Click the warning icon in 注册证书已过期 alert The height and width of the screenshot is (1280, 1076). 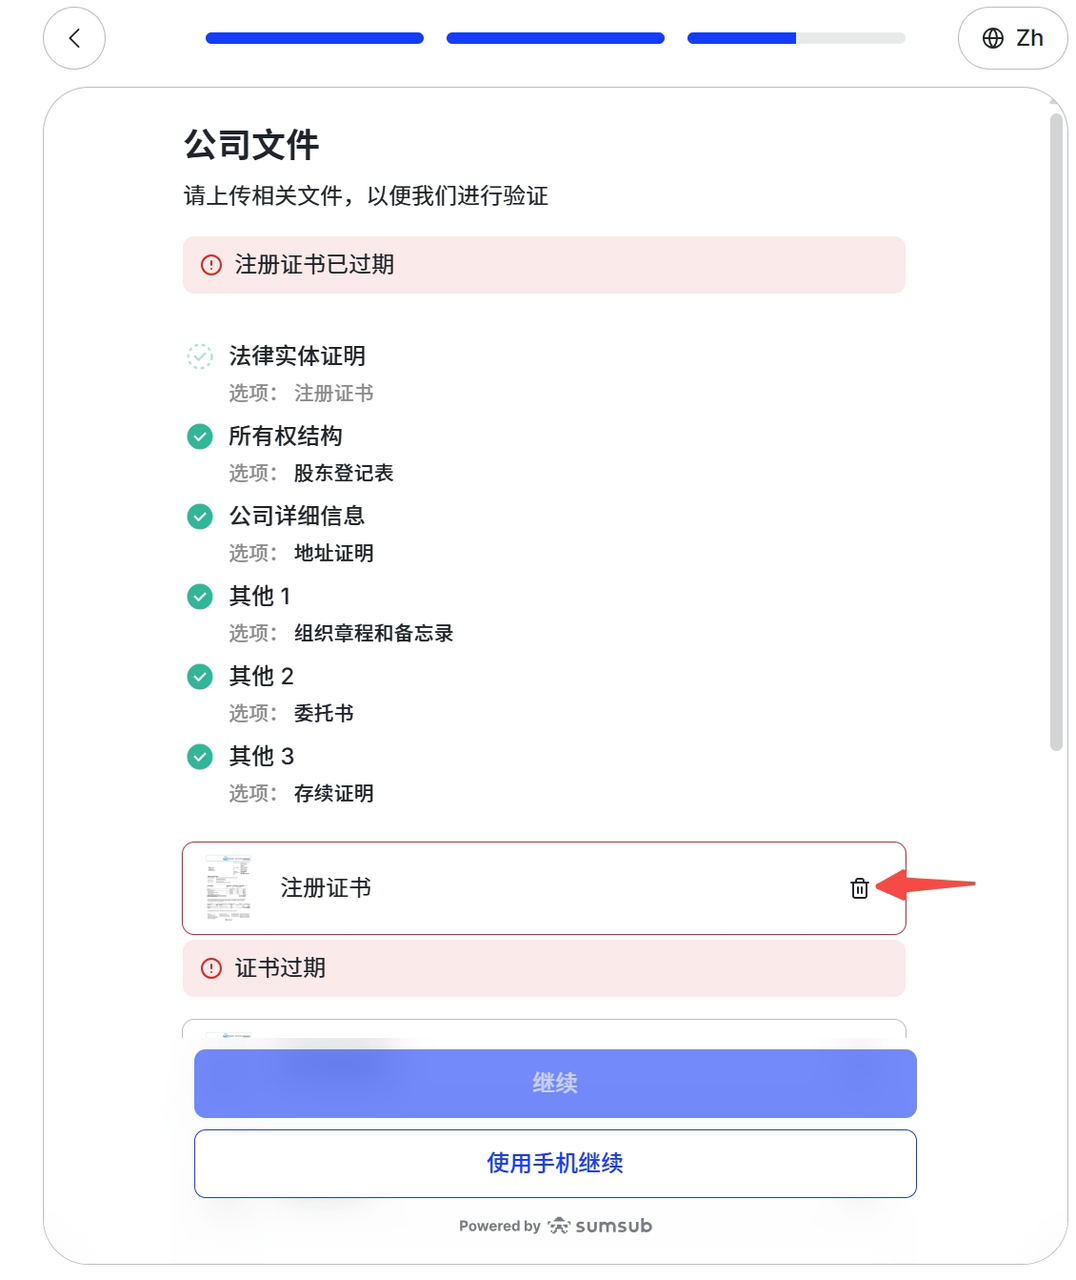[x=211, y=265]
